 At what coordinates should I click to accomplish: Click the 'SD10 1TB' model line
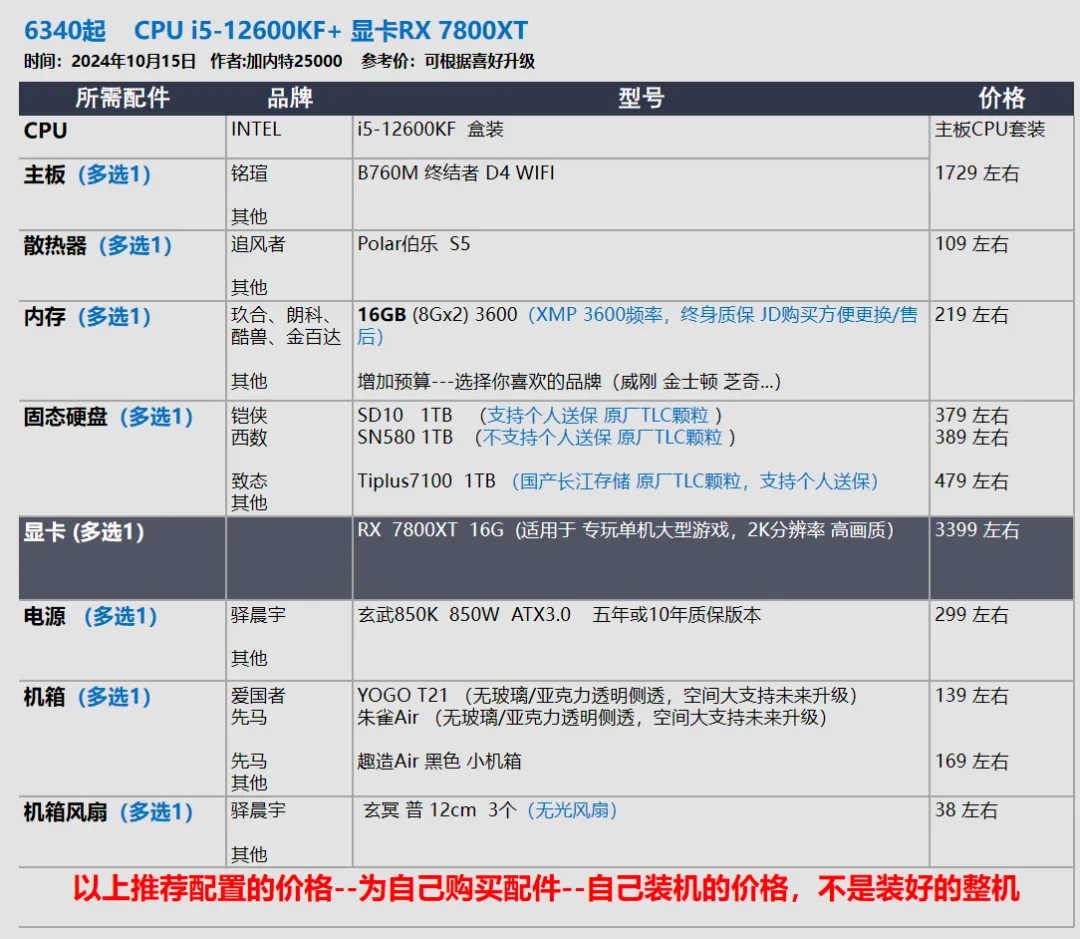coord(539,415)
